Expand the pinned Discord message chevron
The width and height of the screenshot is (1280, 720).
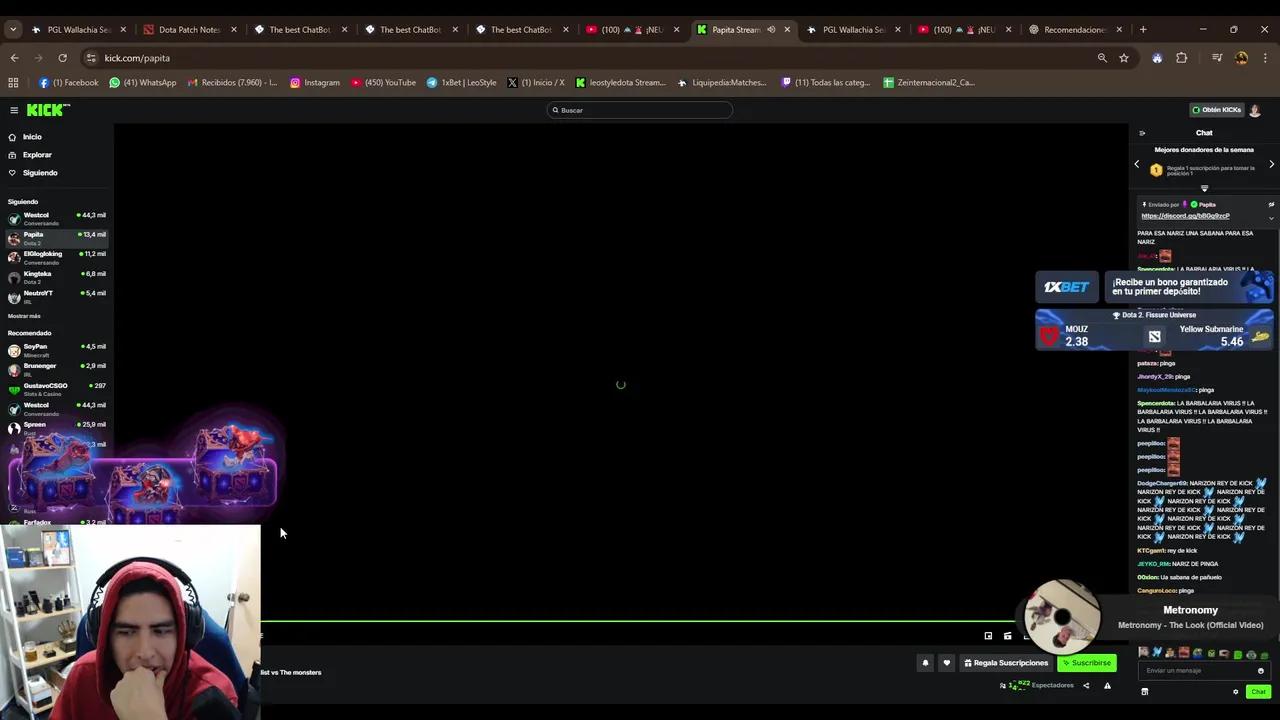[1271, 217]
